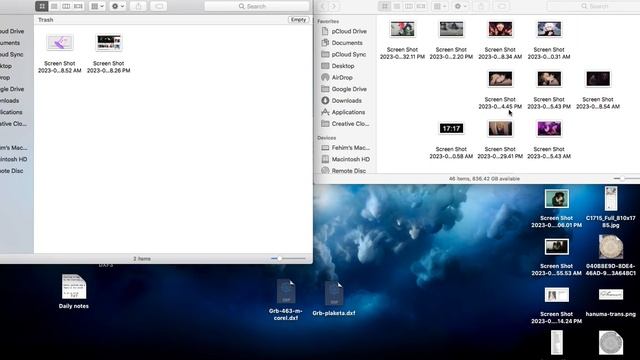Select Screen Shot 2023-0...8.34 AM file
Image resolution: width=640 pixels, height=360 pixels.
500,40
